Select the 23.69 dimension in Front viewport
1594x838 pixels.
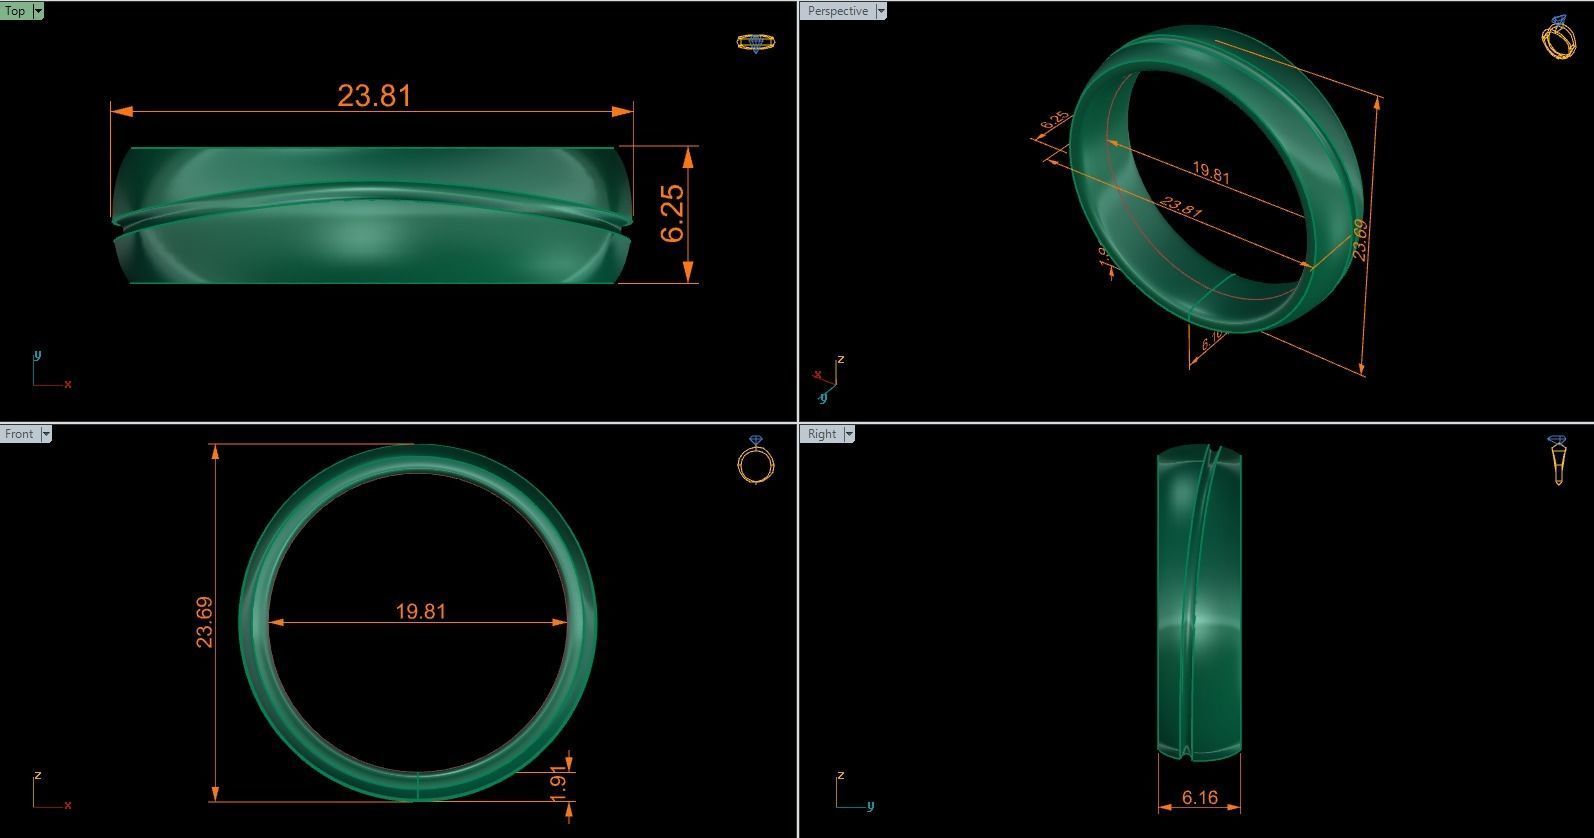coord(204,622)
